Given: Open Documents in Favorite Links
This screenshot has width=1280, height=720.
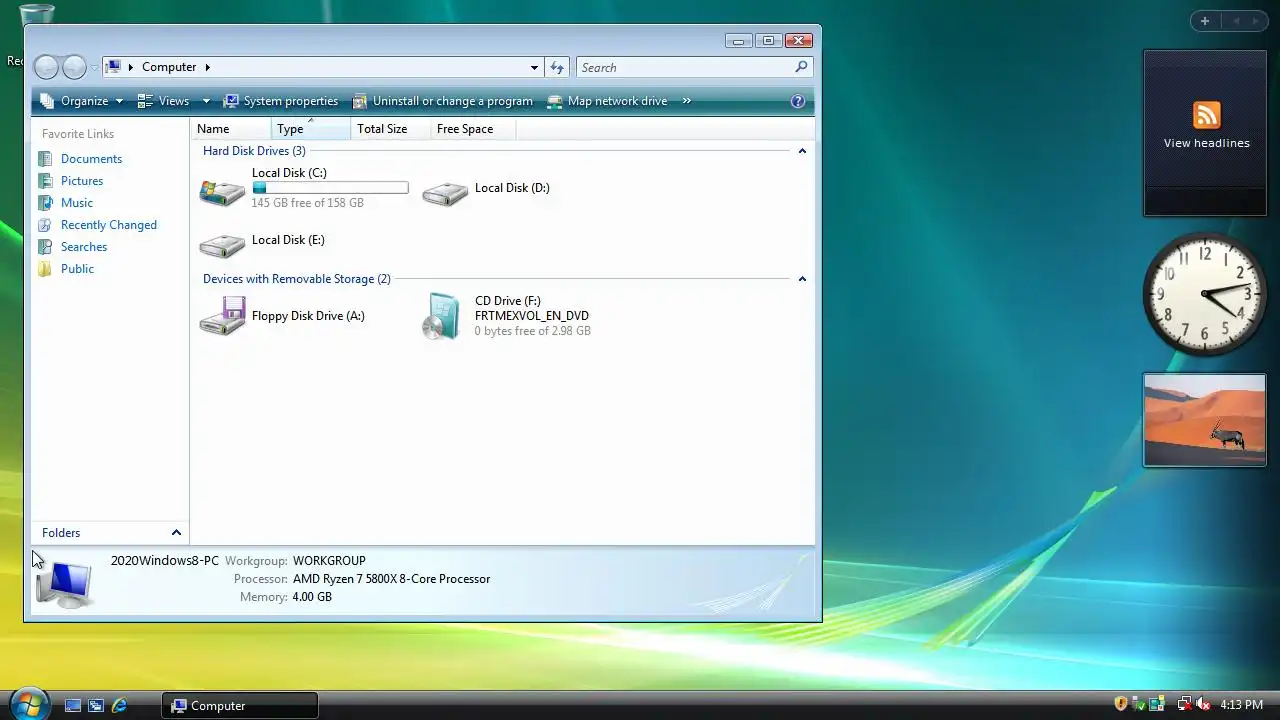Looking at the screenshot, I should pos(91,159).
